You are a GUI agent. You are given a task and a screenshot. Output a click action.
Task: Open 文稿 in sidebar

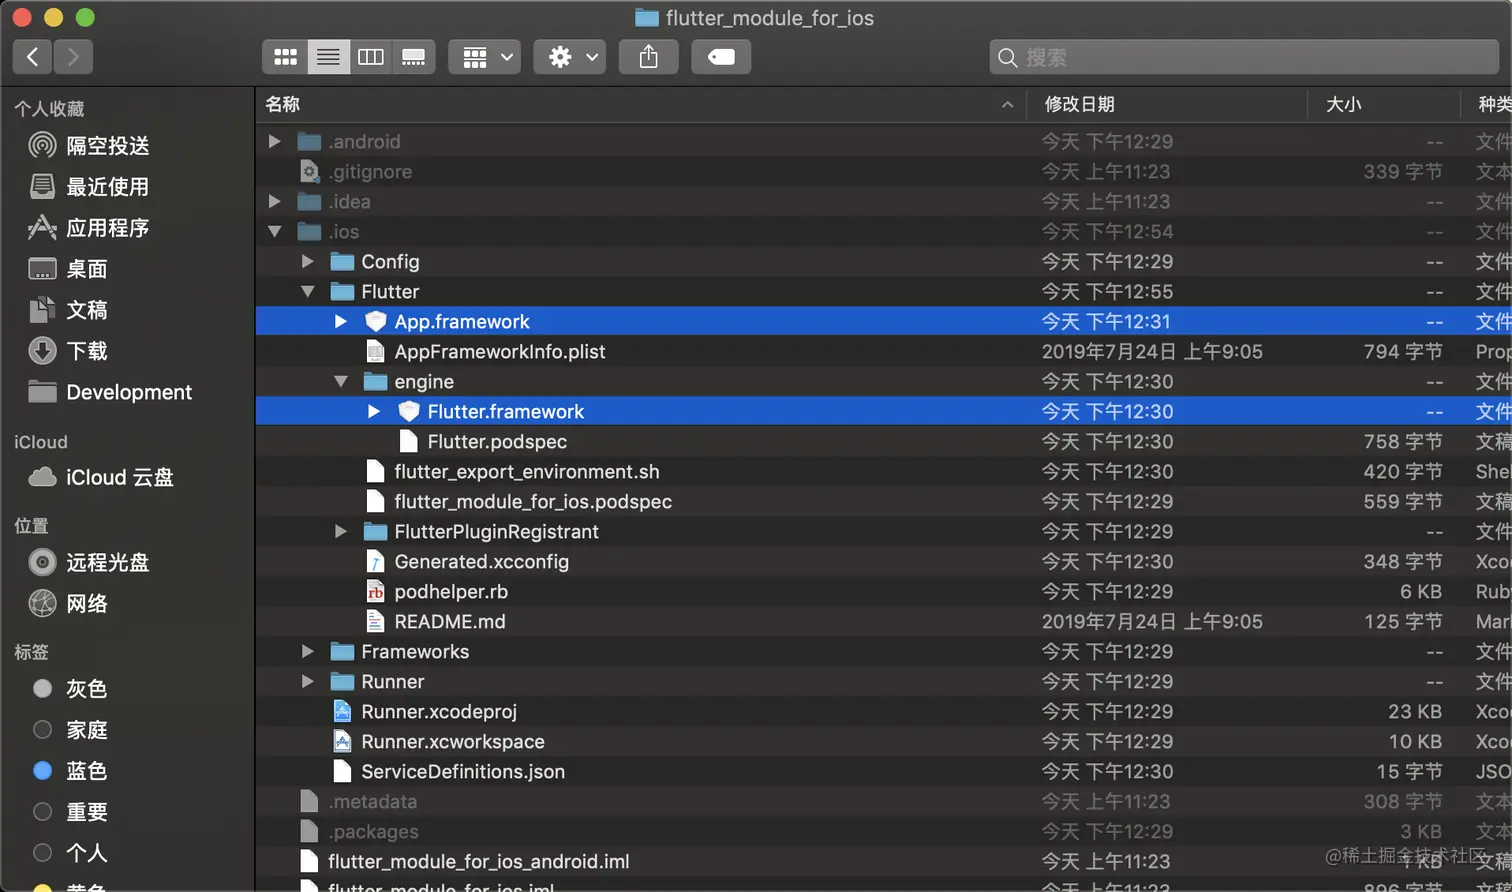pyautogui.click(x=69, y=310)
